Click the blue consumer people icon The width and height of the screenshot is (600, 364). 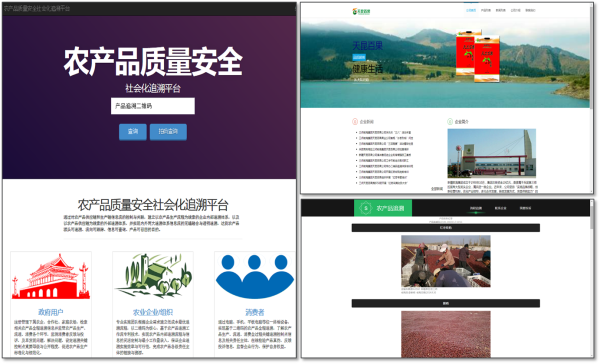coord(254,276)
